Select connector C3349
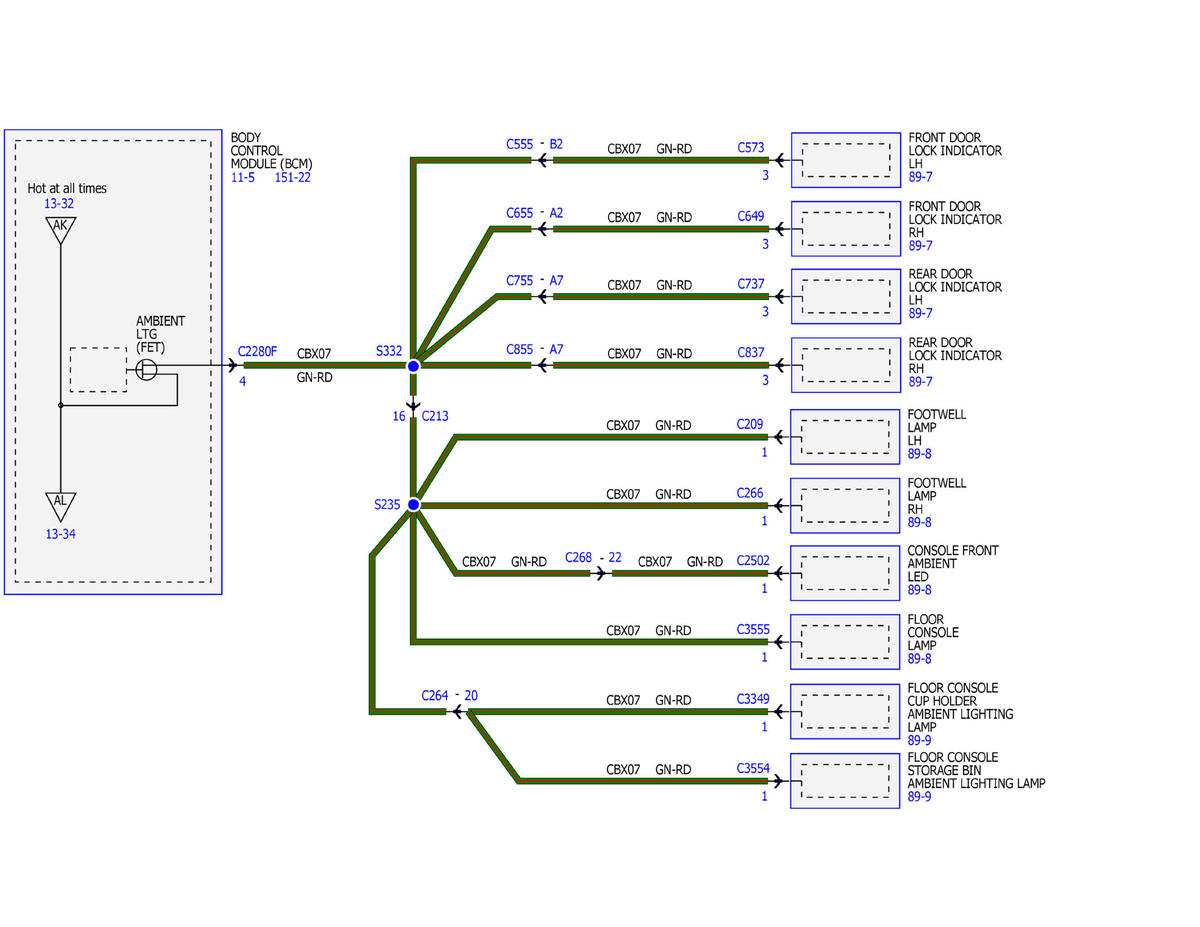 [x=753, y=699]
